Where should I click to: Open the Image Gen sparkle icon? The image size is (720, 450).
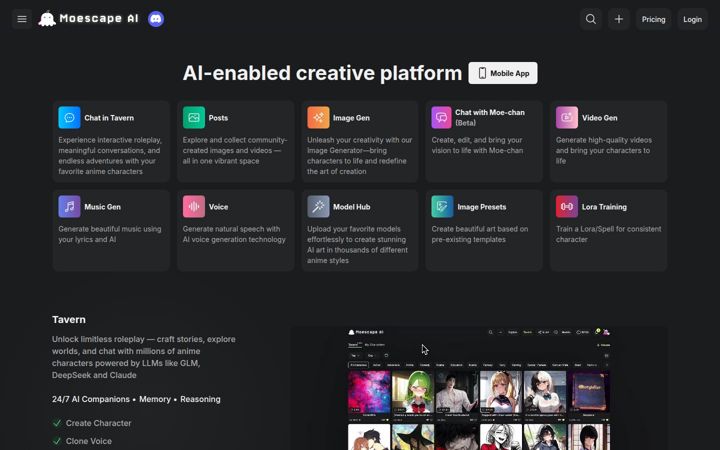(318, 118)
